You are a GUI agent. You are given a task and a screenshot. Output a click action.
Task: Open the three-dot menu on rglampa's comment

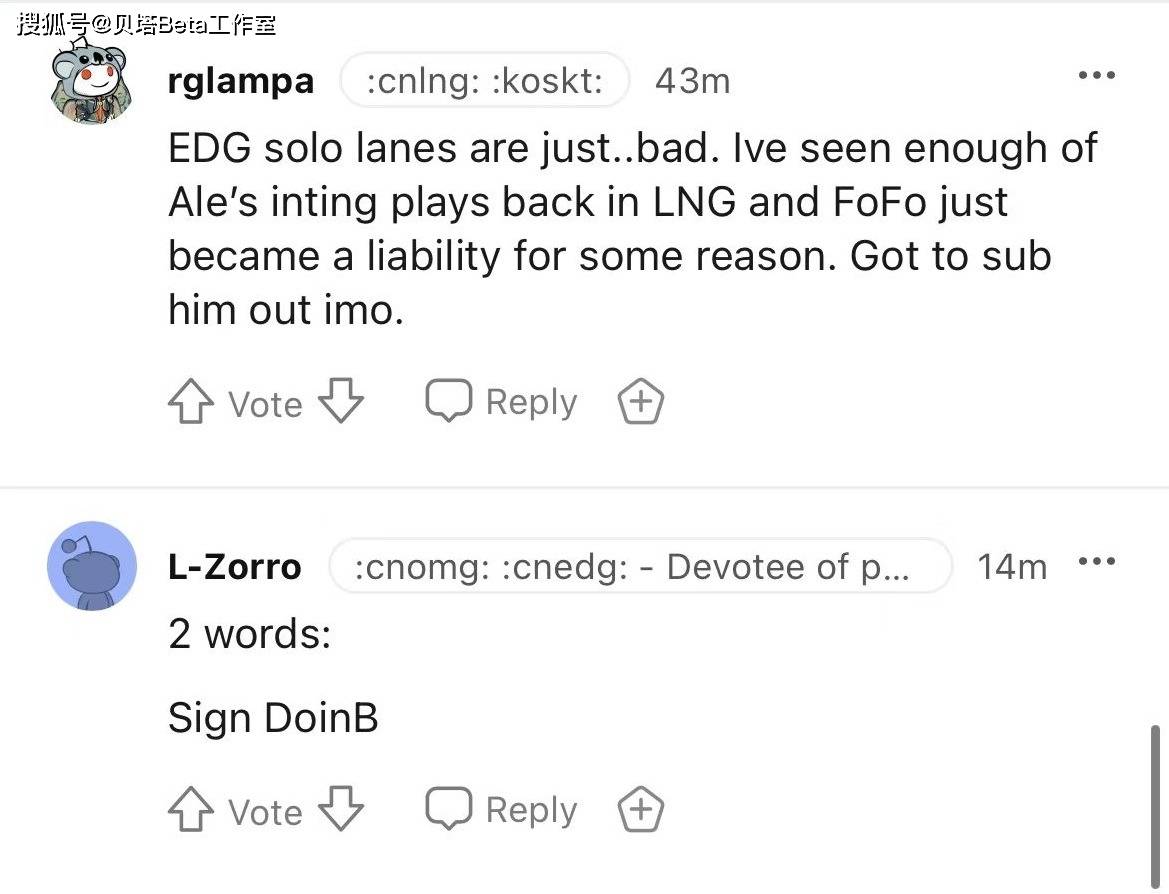(x=1097, y=75)
